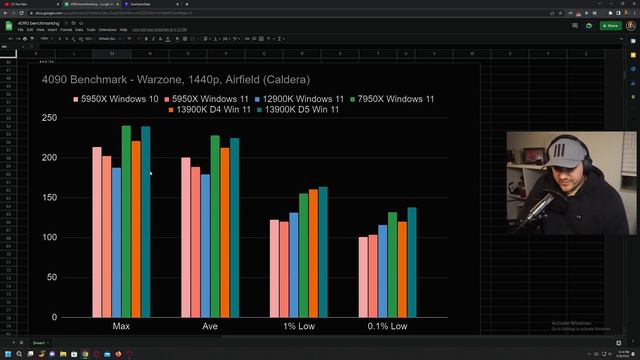Click the Undo toolbar icon

pyautogui.click(x=11, y=39)
